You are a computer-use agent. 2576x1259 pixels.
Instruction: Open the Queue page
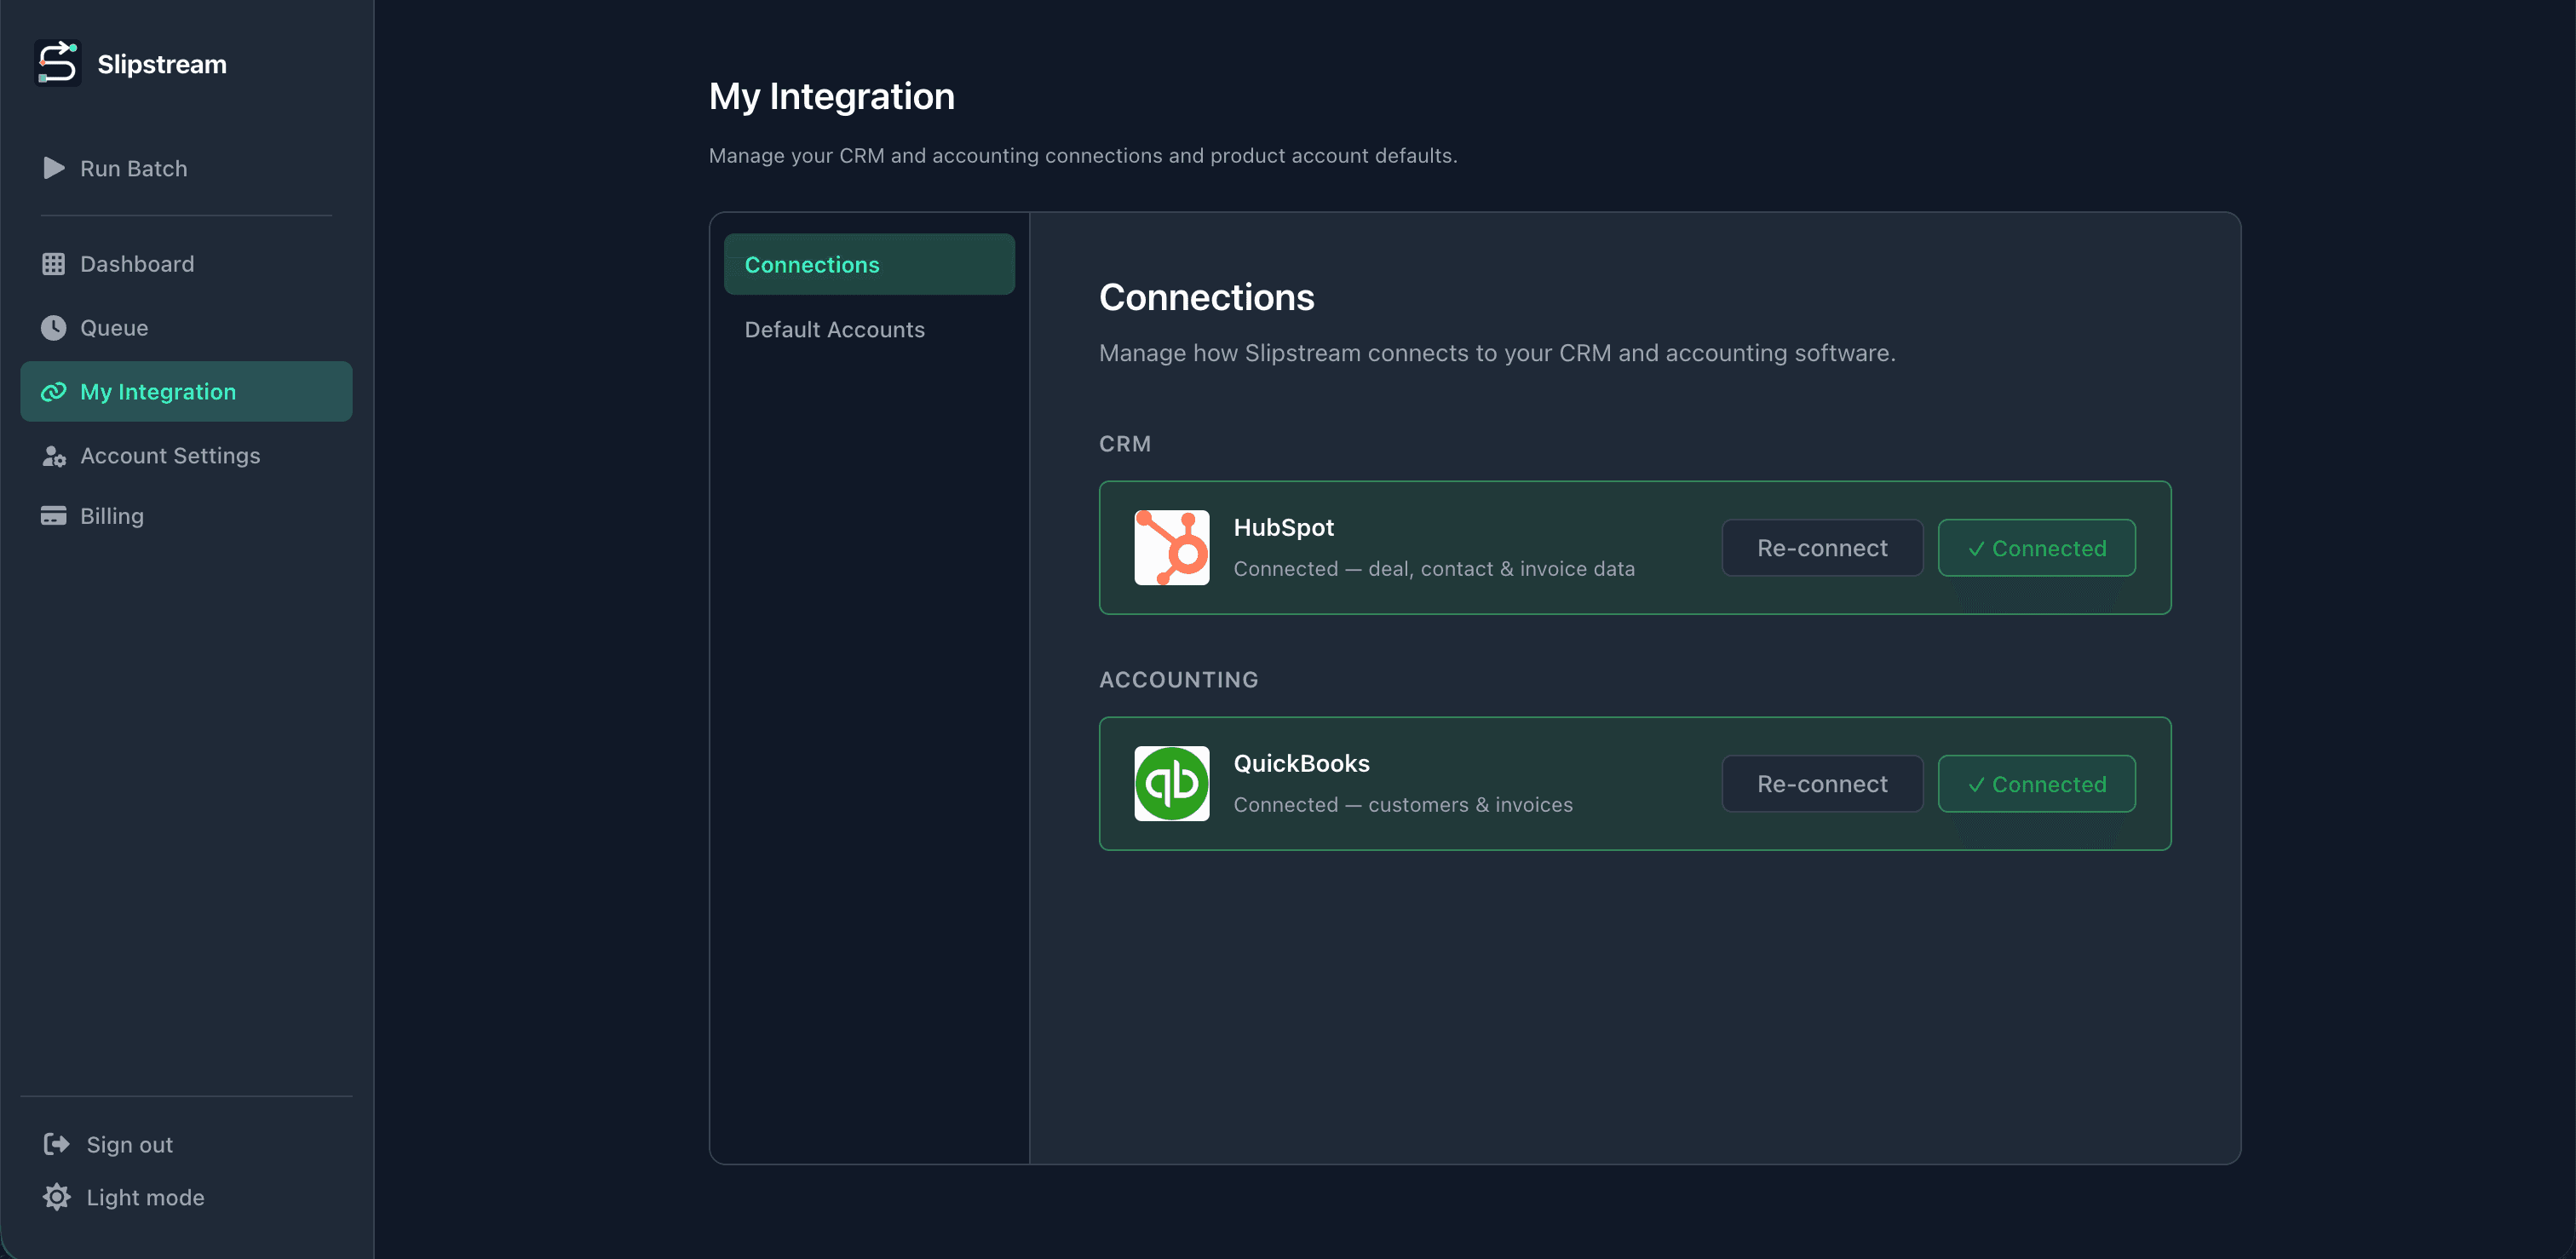(x=186, y=328)
